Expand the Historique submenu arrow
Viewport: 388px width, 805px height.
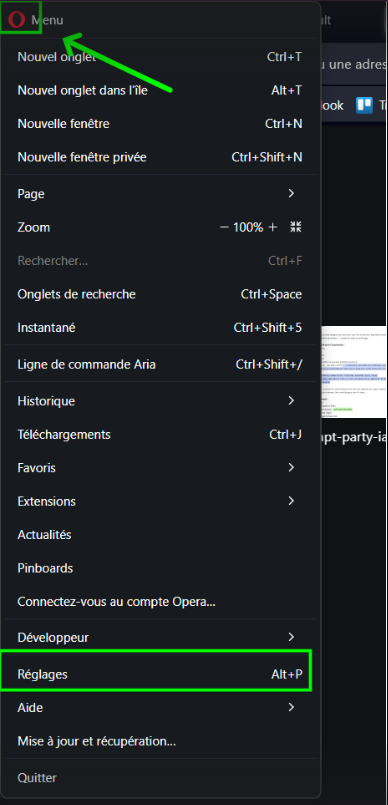[291, 400]
